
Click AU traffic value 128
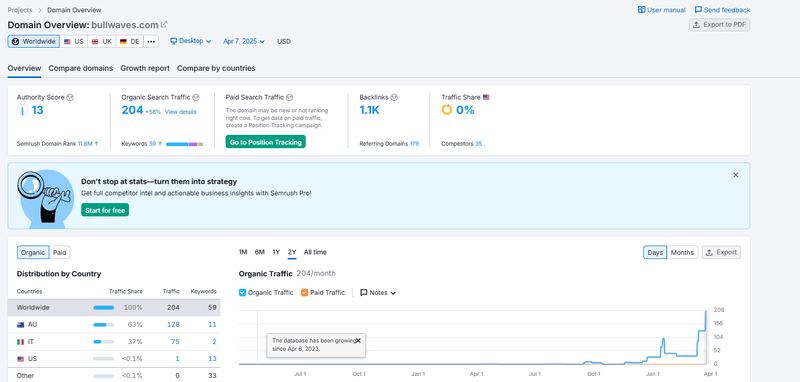point(173,324)
